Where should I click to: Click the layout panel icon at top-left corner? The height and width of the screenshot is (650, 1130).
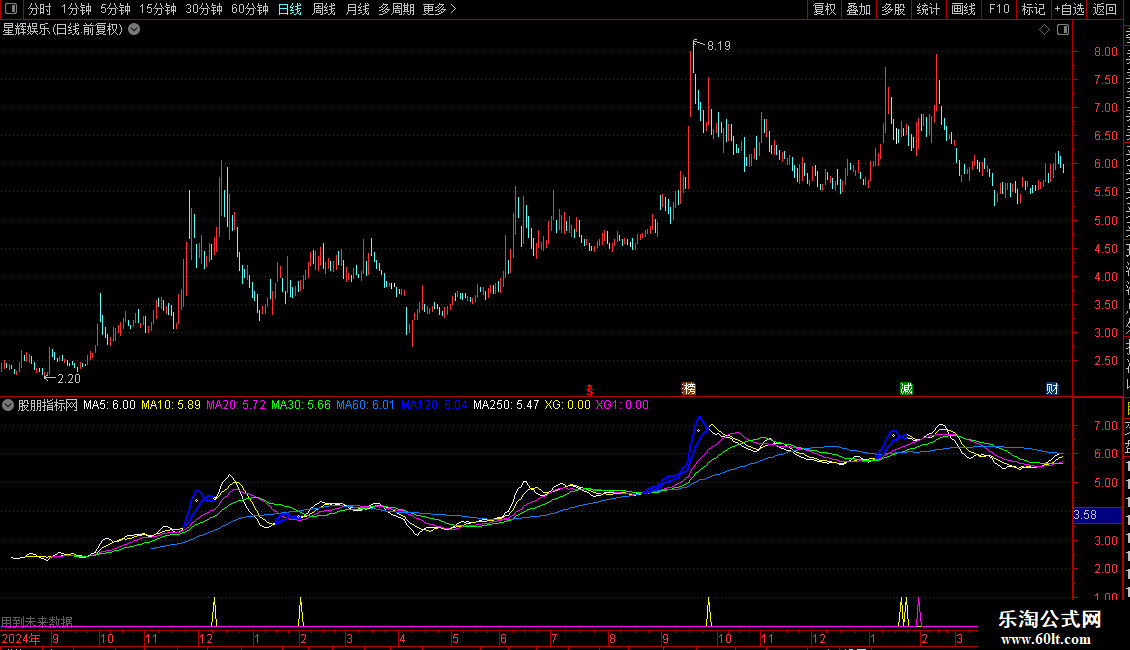click(11, 9)
